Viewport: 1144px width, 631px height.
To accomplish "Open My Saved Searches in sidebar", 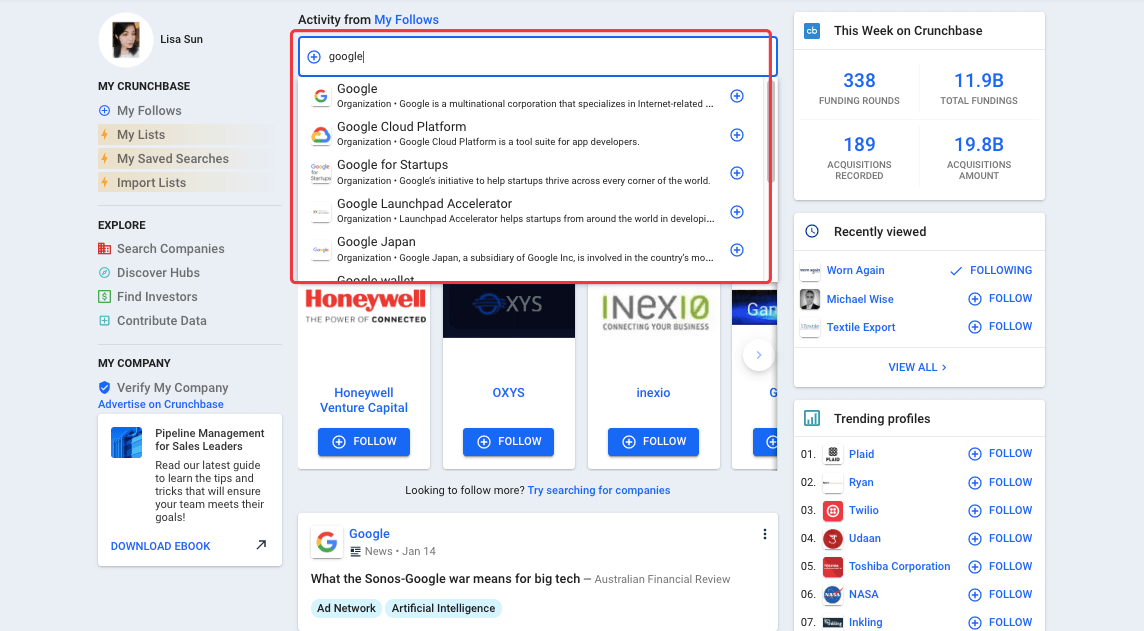I will click(172, 159).
